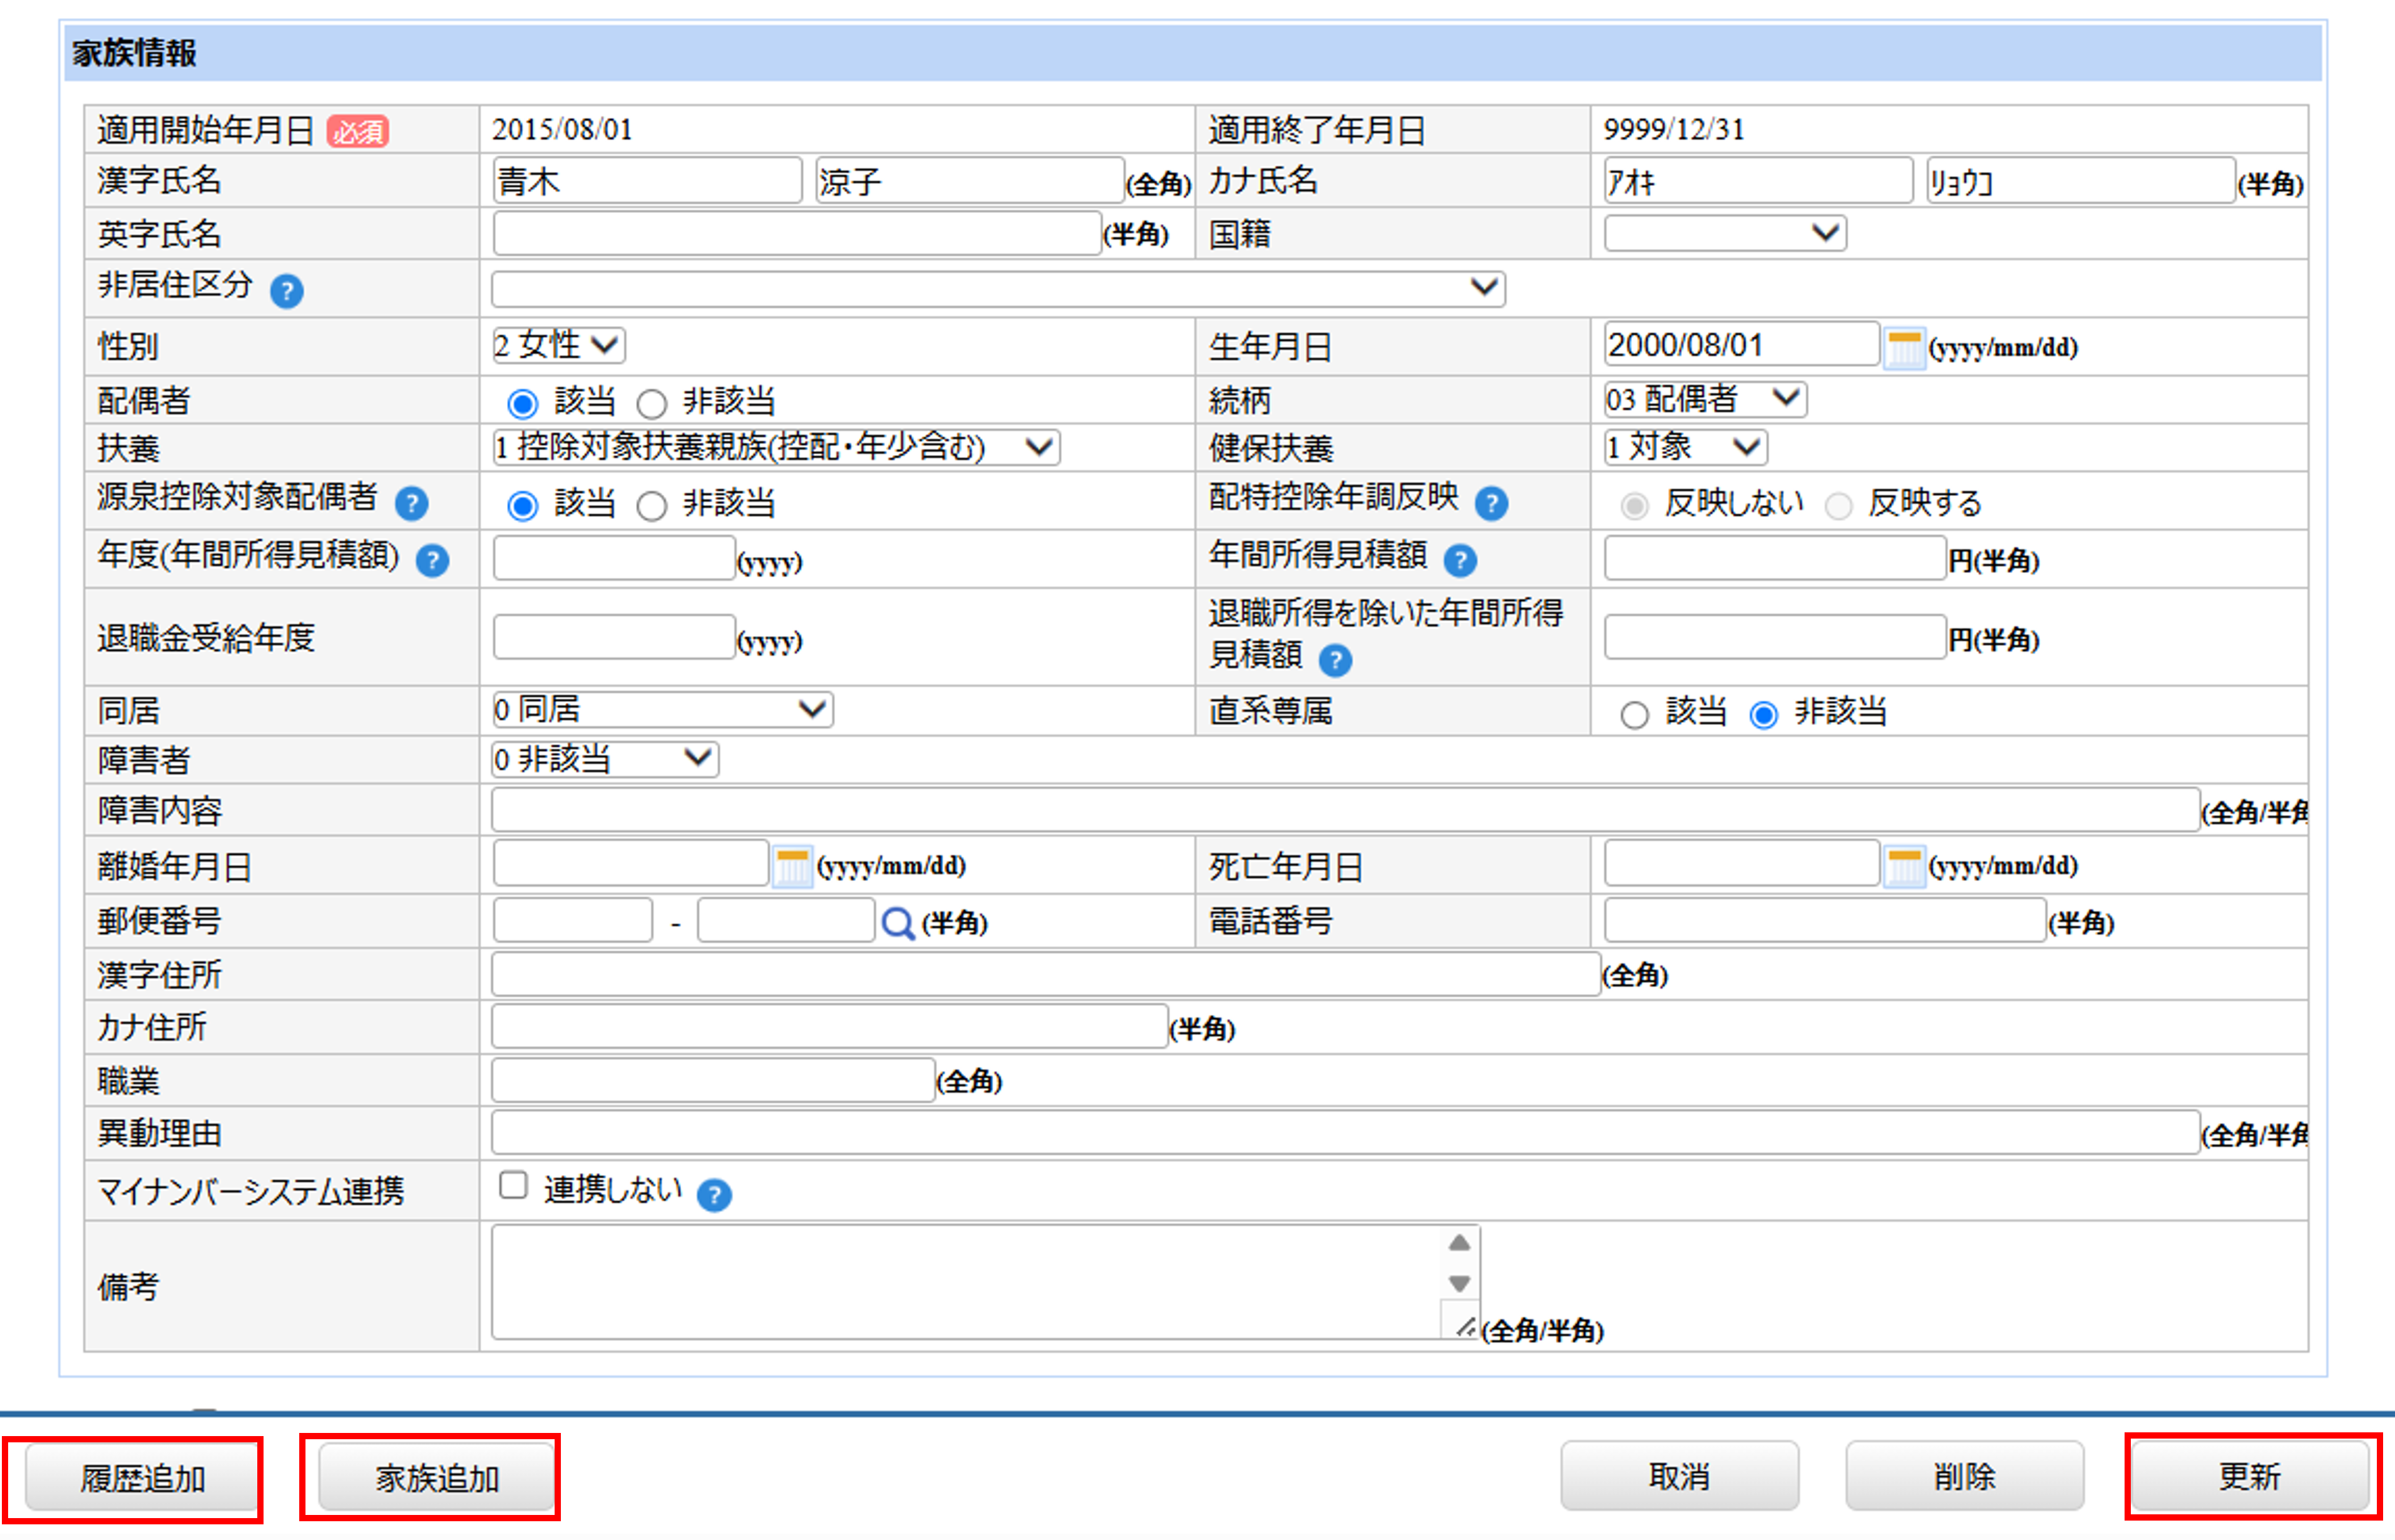Select 非該当 for 配偶者
The height and width of the screenshot is (1540, 2395).
point(651,404)
